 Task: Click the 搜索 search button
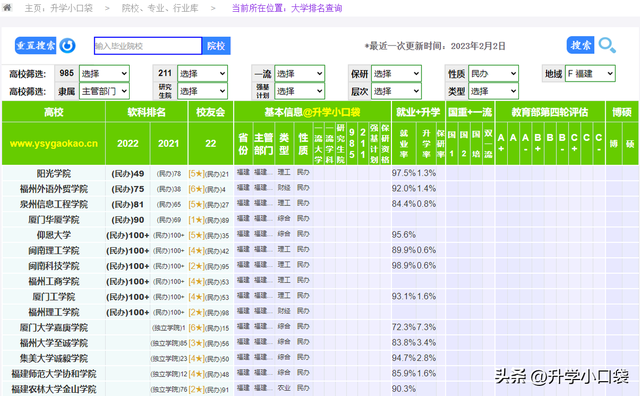pos(580,45)
